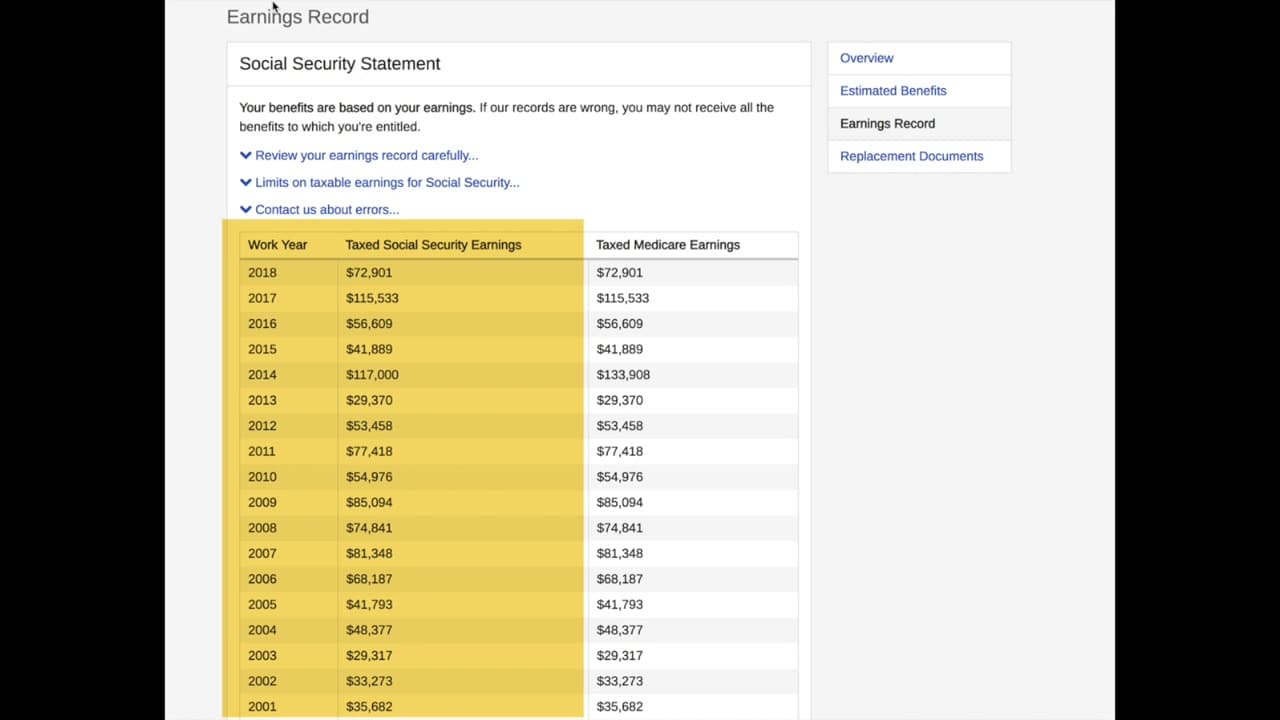Click 2009 Medicare earnings $85,094

click(x=620, y=502)
